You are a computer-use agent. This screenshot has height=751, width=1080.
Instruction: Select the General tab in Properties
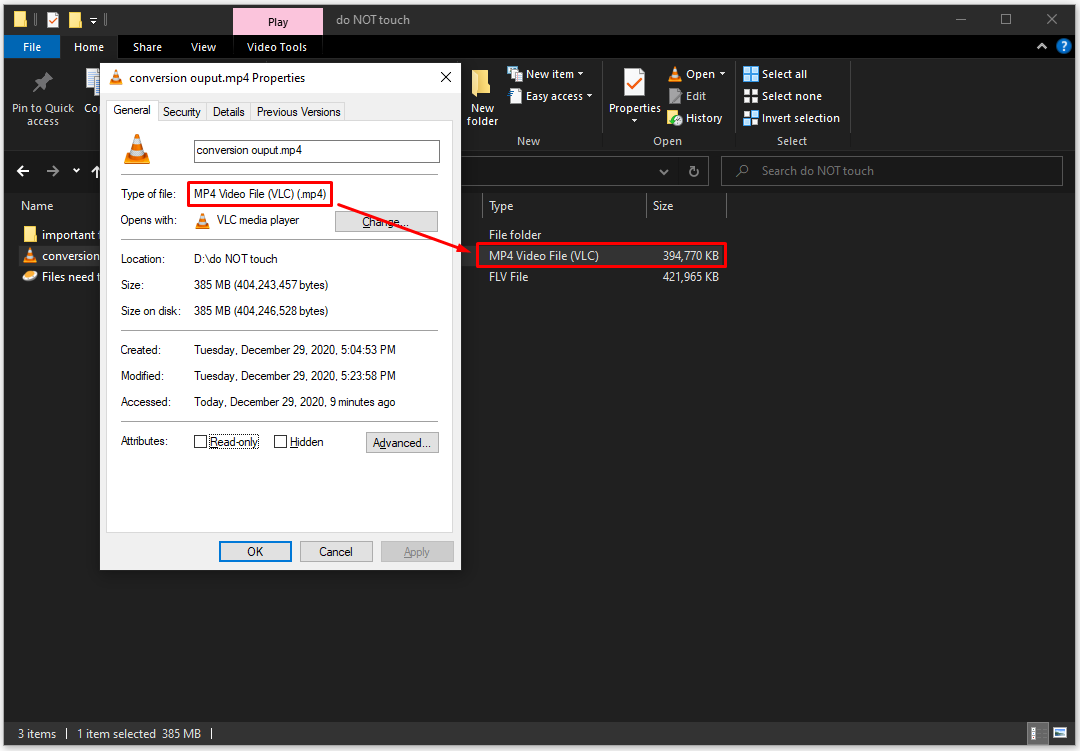pyautogui.click(x=132, y=110)
